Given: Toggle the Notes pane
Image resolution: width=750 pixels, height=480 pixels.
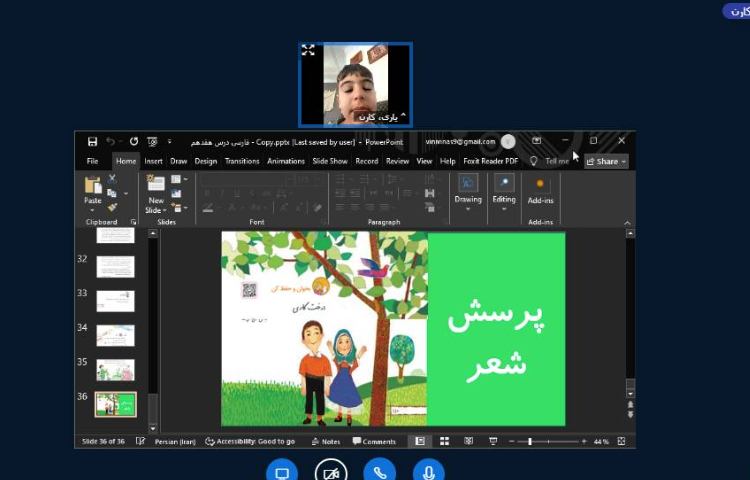Looking at the screenshot, I should pos(325,442).
